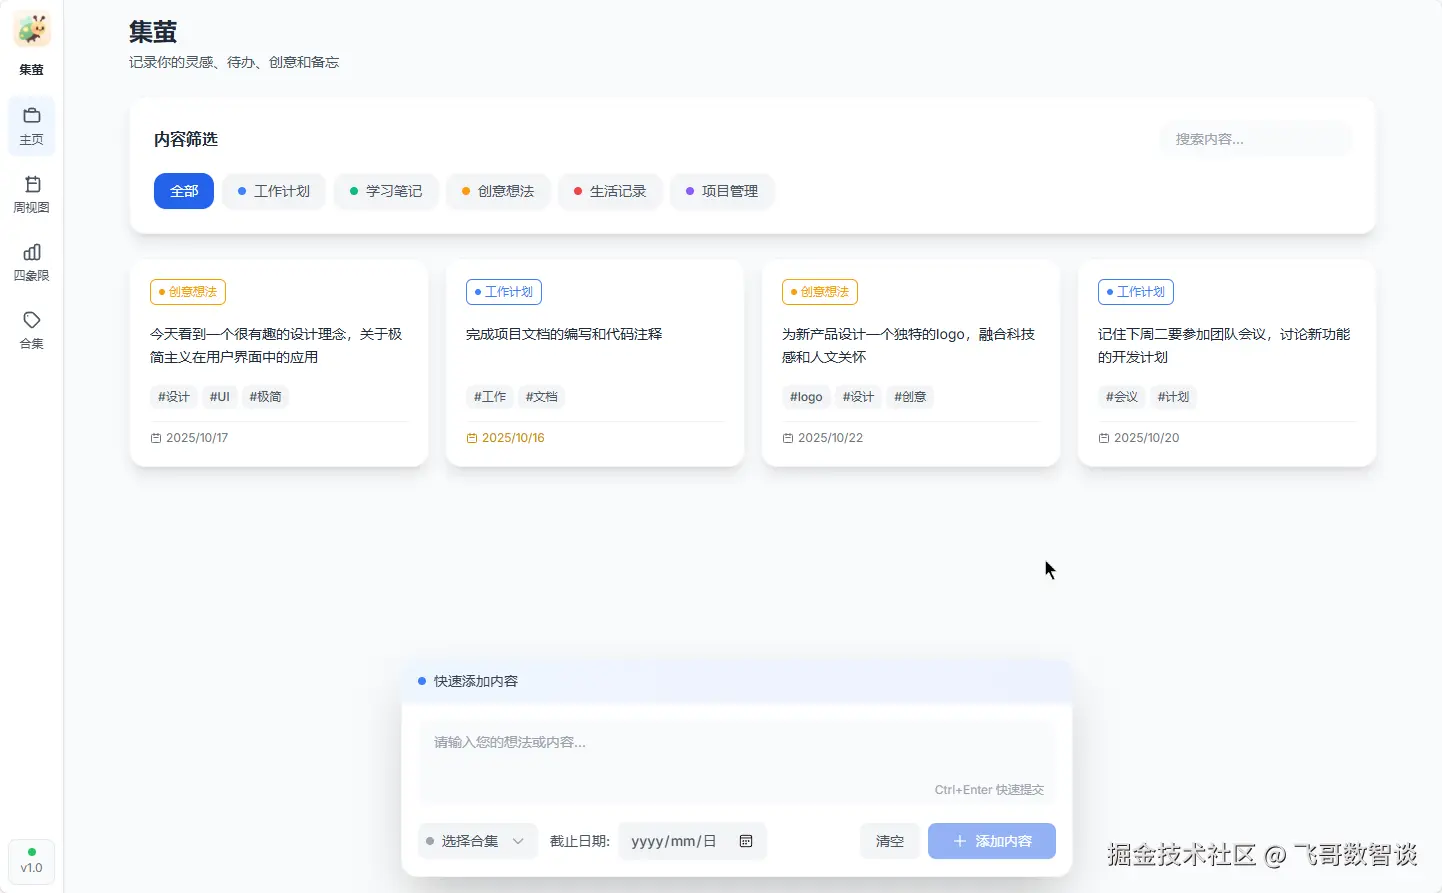Open the 主页 home icon in sidebar

[x=31, y=118]
